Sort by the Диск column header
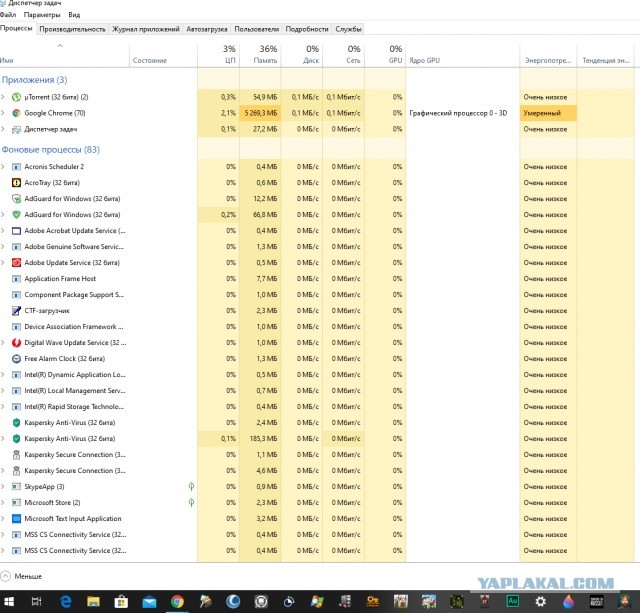640x613 pixels. coord(302,54)
